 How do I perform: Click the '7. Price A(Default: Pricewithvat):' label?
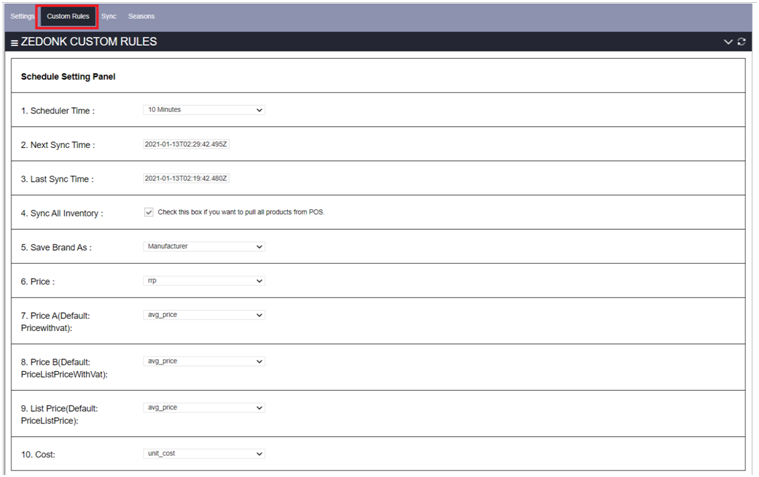55,322
